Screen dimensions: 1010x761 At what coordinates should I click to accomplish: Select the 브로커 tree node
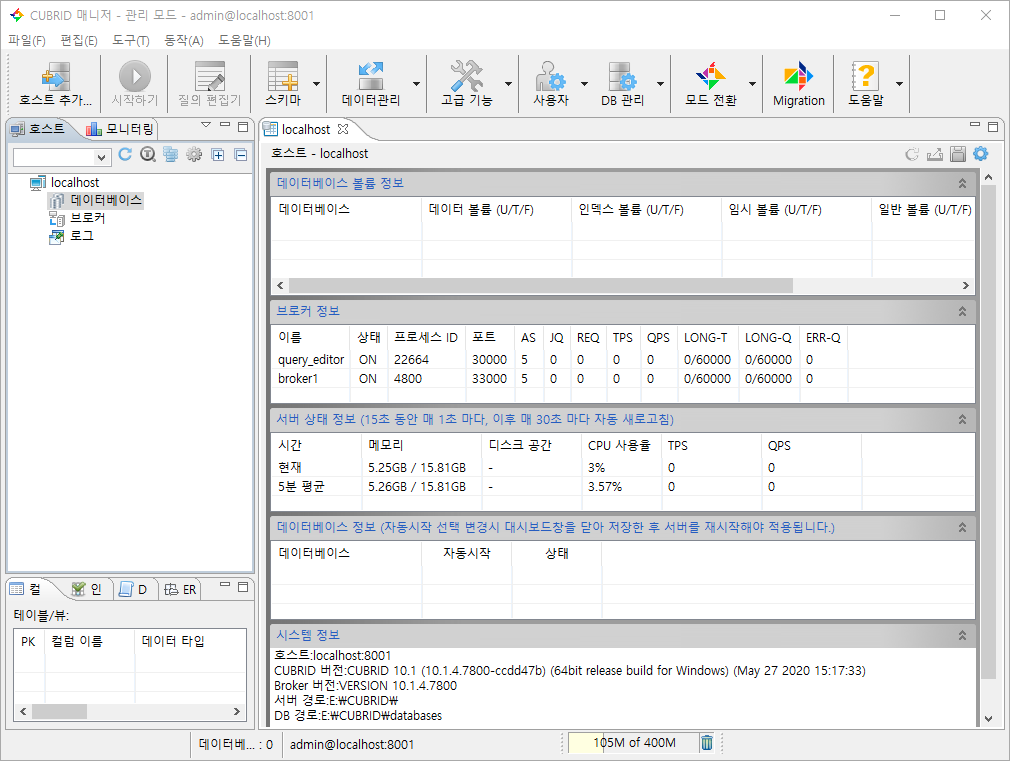(77, 218)
